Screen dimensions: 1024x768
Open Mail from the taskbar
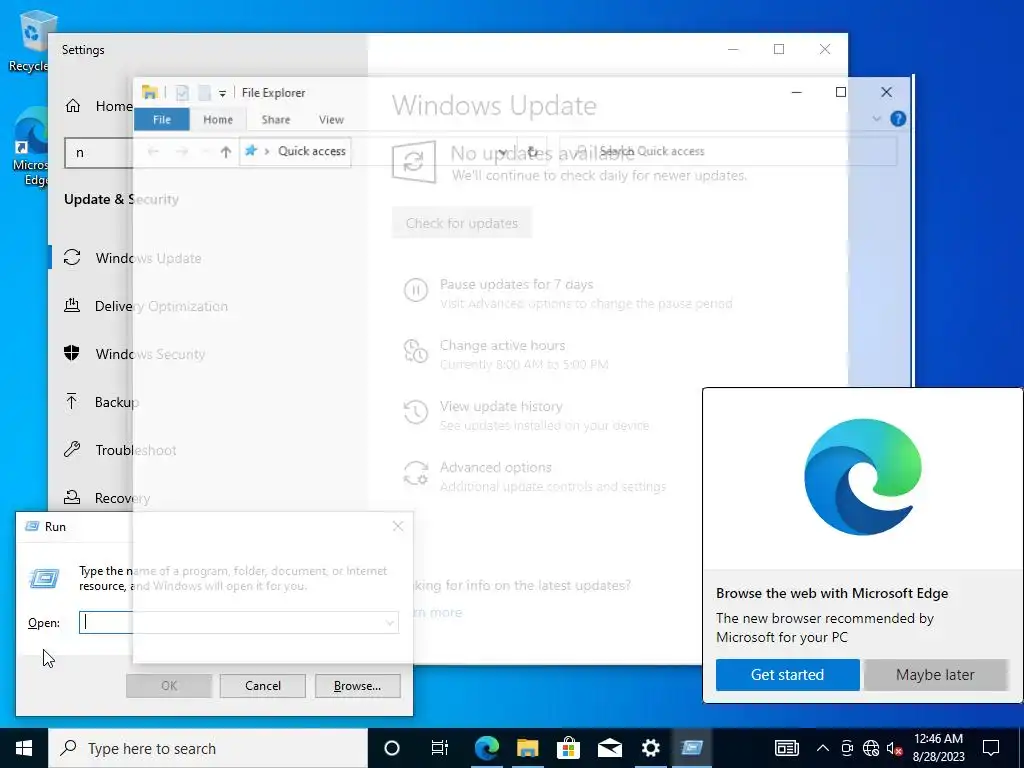tap(609, 748)
